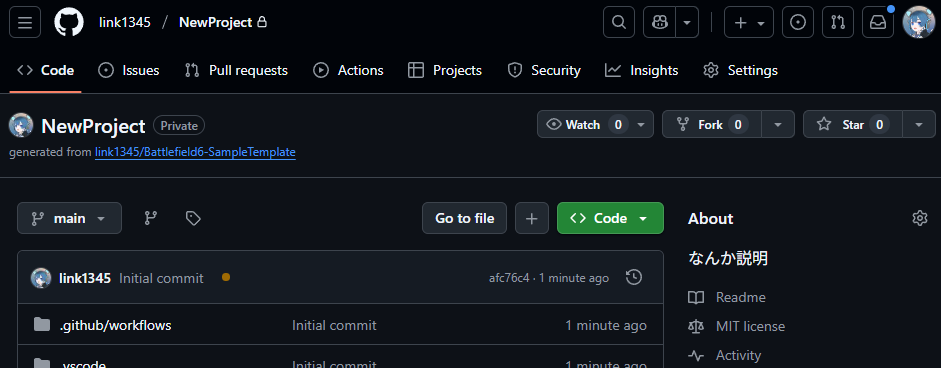Open the Copilot chat icon

click(x=660, y=22)
